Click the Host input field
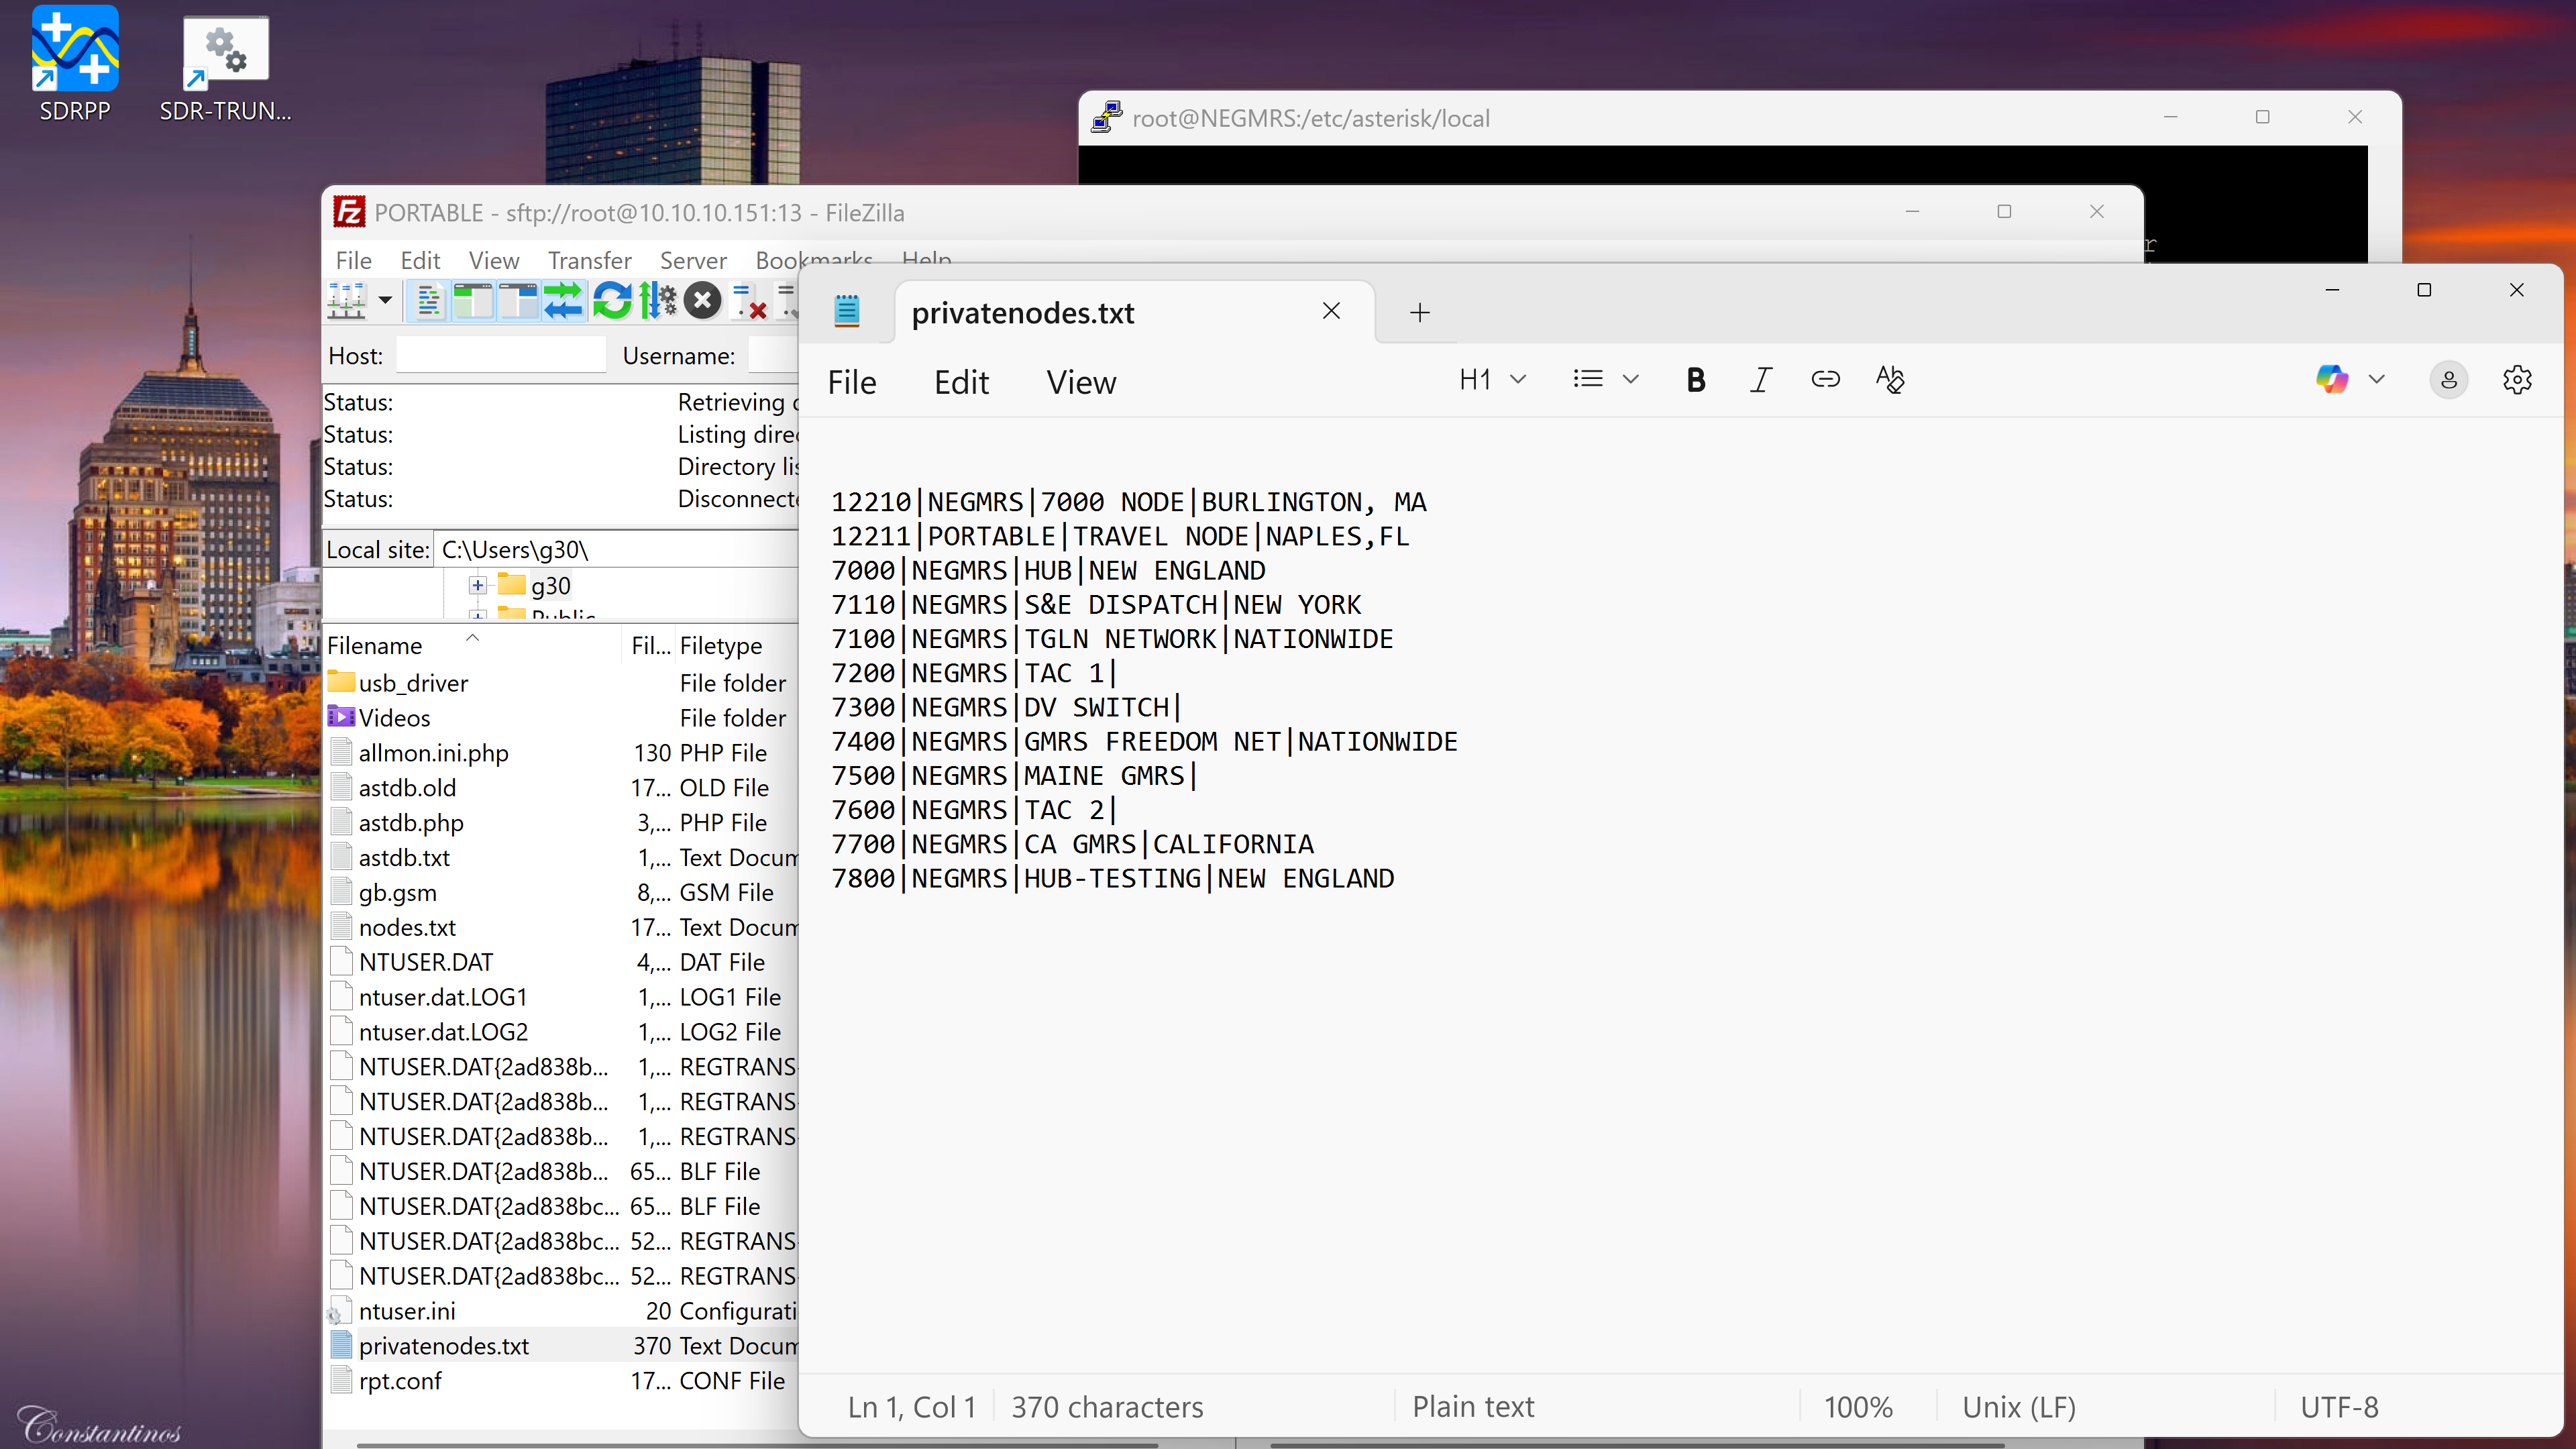 (500, 356)
